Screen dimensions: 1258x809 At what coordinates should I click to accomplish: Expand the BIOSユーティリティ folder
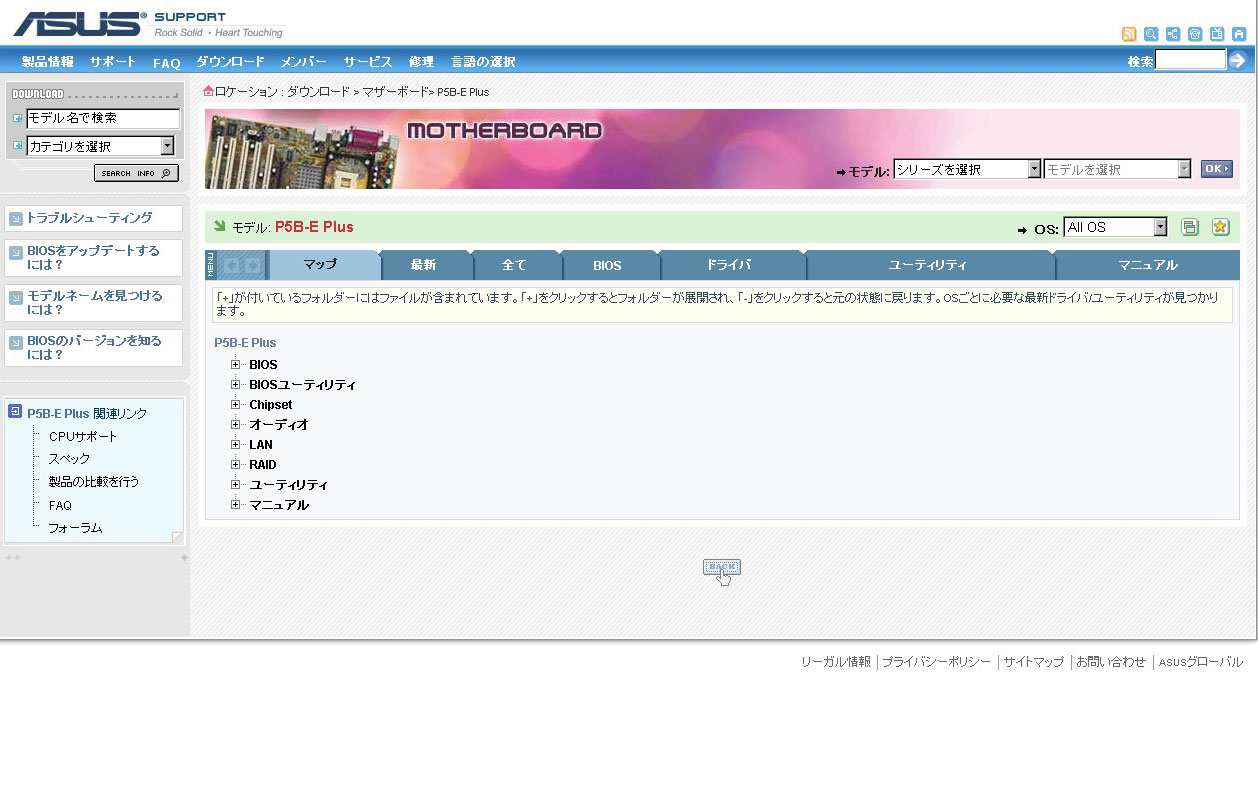coord(236,384)
